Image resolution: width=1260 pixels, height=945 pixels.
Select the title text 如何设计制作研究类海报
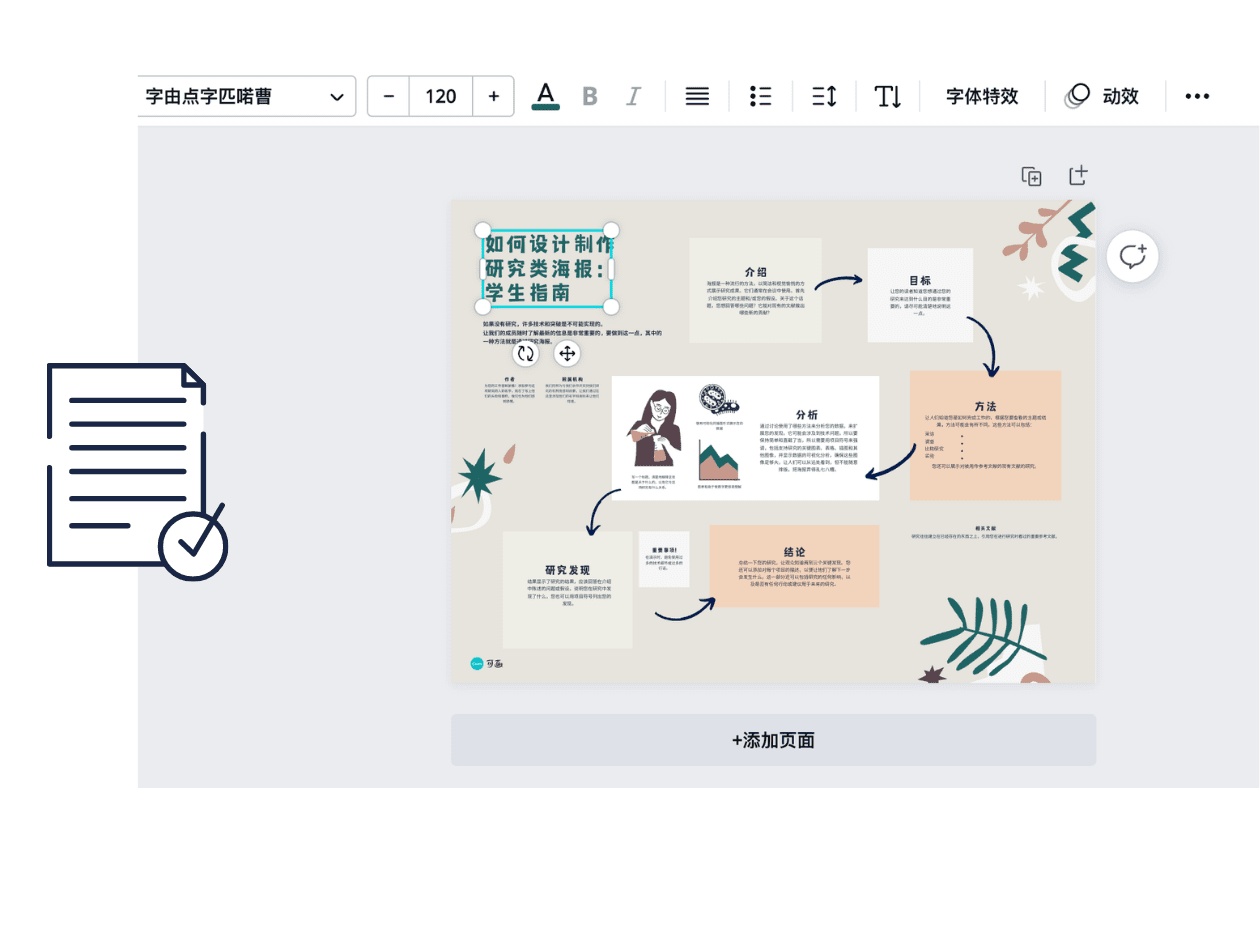point(547,269)
